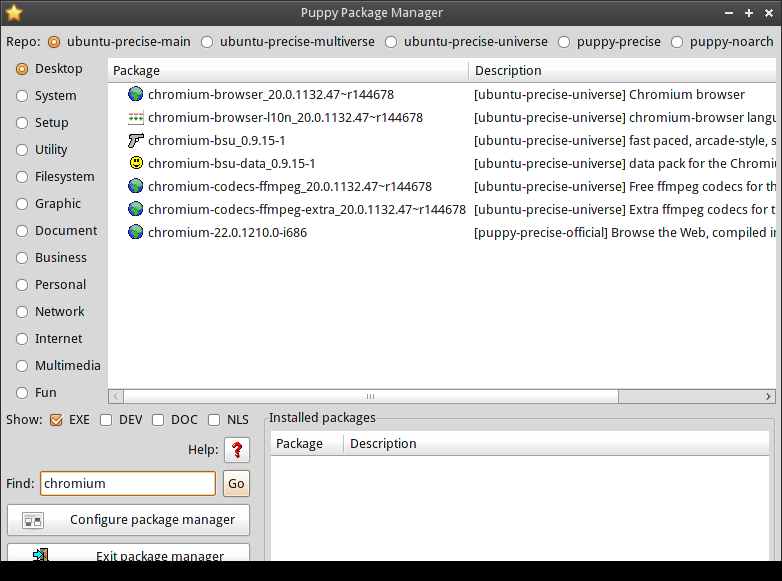
Task: Select the ubuntu-precise-multiverse repo
Action: tap(207, 42)
